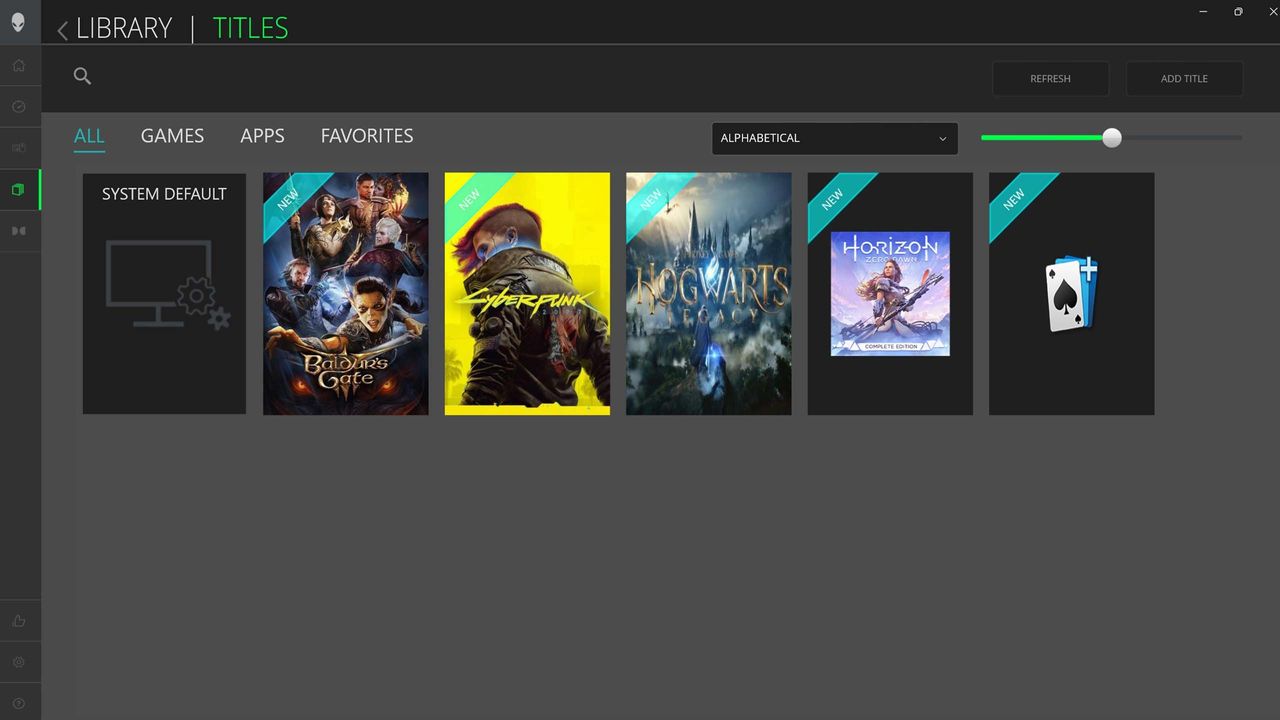This screenshot has height=720, width=1280.
Task: Open Settings gear in sidebar
Action: pyautogui.click(x=19, y=662)
